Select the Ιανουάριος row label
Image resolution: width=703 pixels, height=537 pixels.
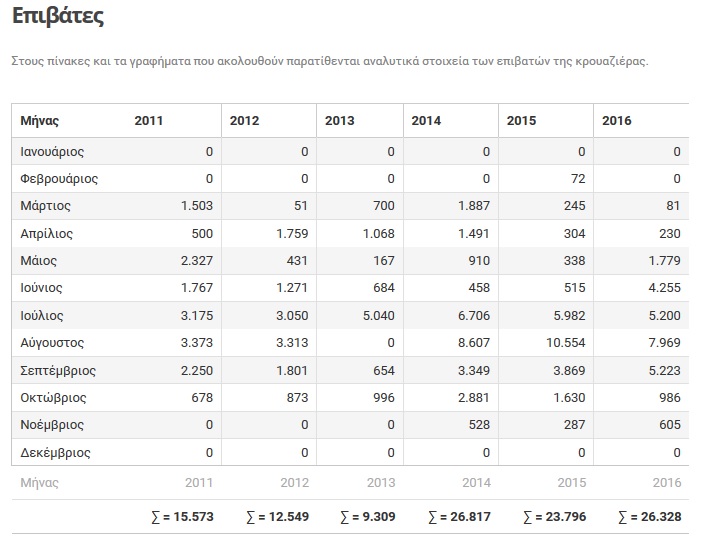52,152
